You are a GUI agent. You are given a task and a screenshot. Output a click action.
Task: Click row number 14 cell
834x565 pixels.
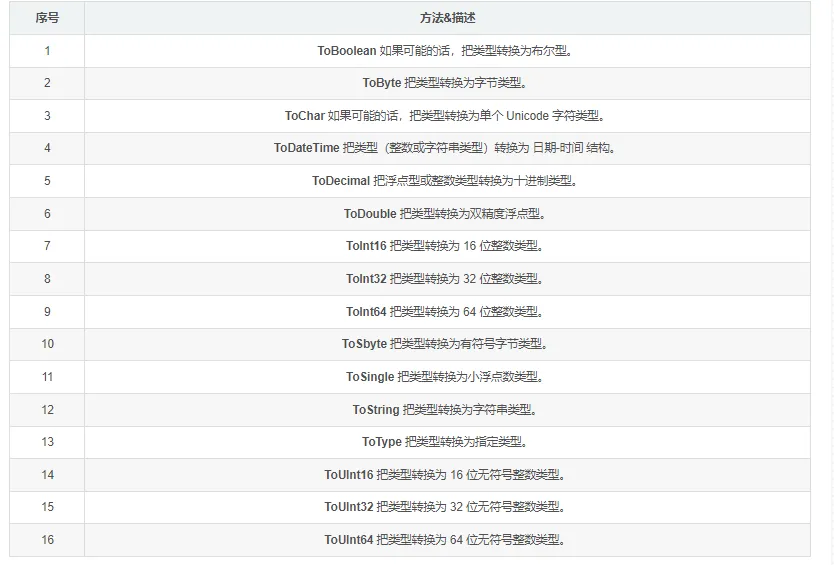47,475
